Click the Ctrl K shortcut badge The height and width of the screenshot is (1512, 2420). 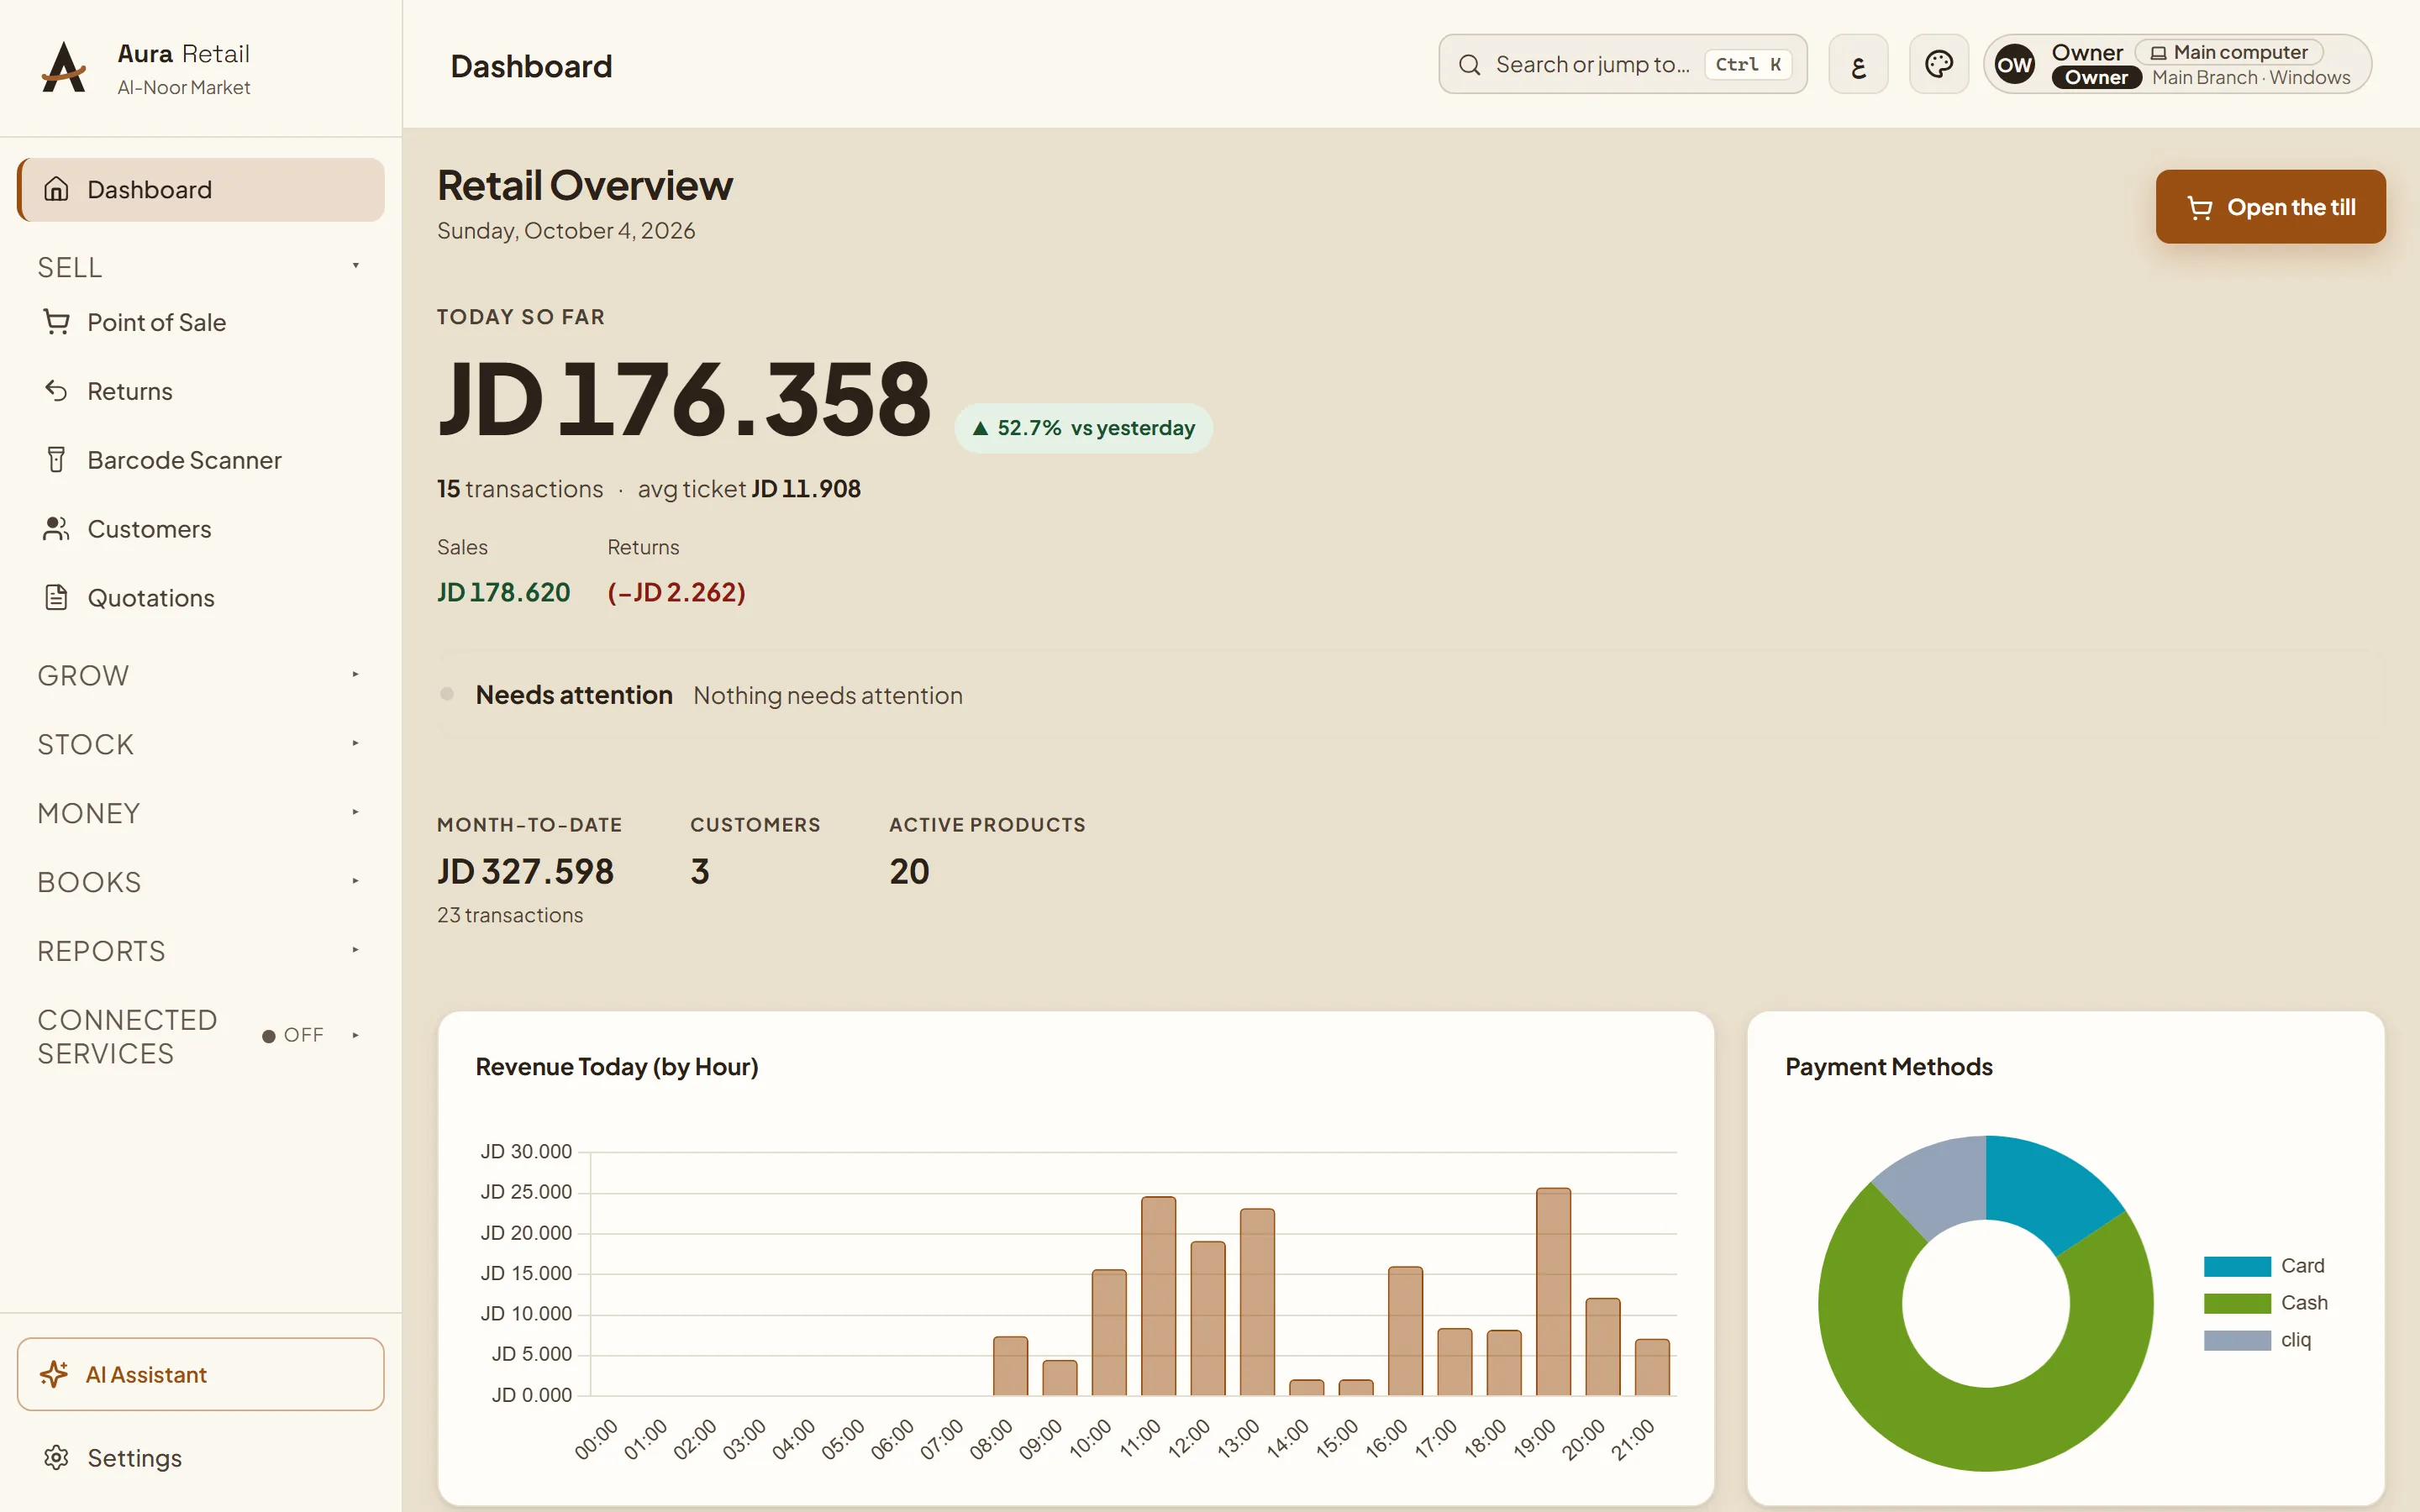click(x=1747, y=65)
